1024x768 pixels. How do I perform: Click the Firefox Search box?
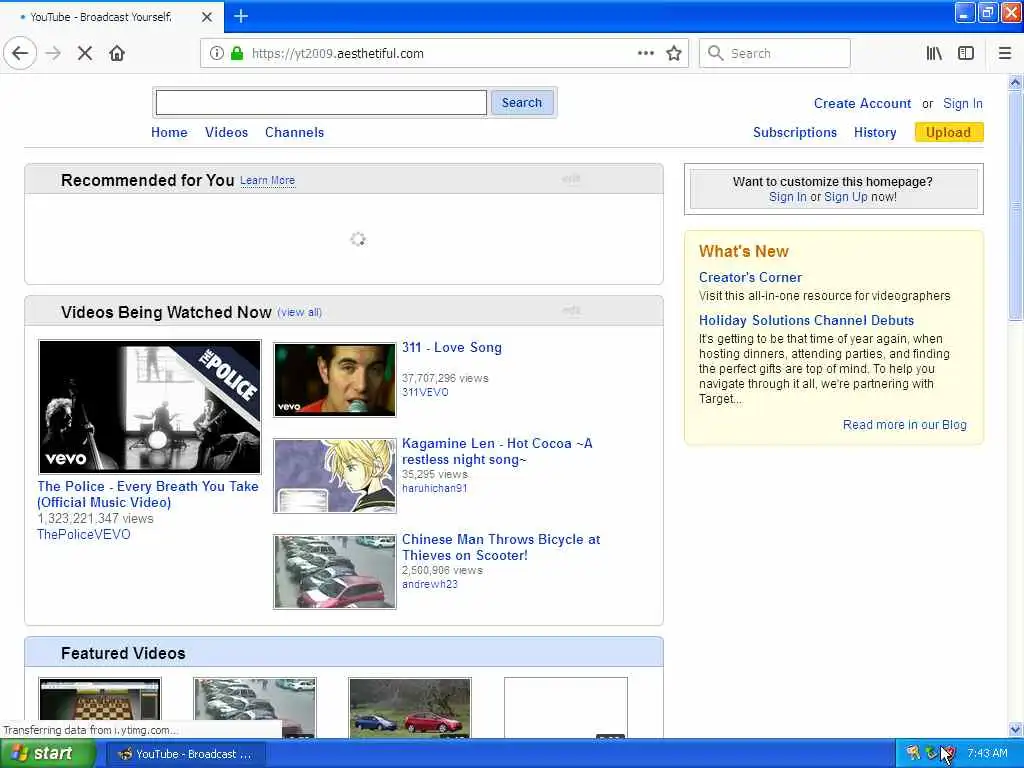pos(775,53)
